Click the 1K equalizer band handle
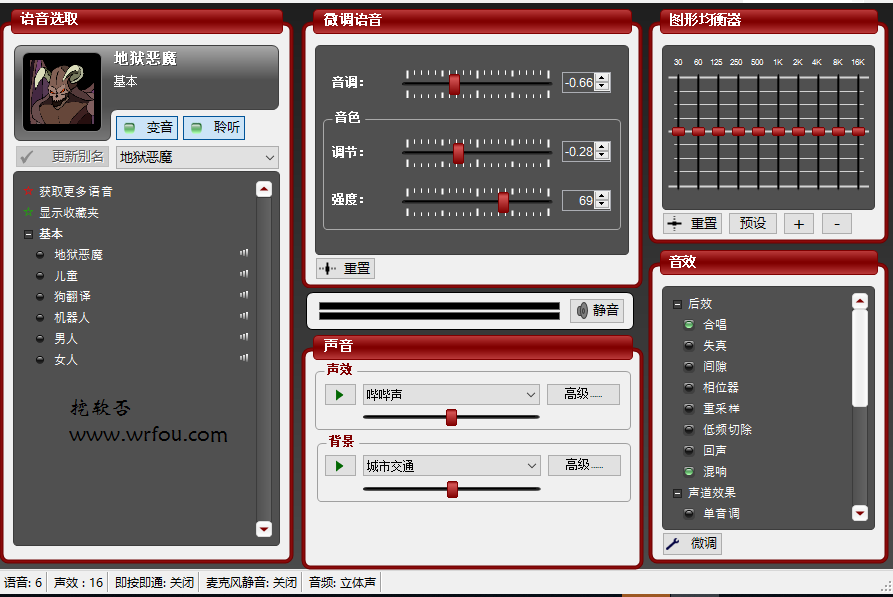 [x=779, y=132]
